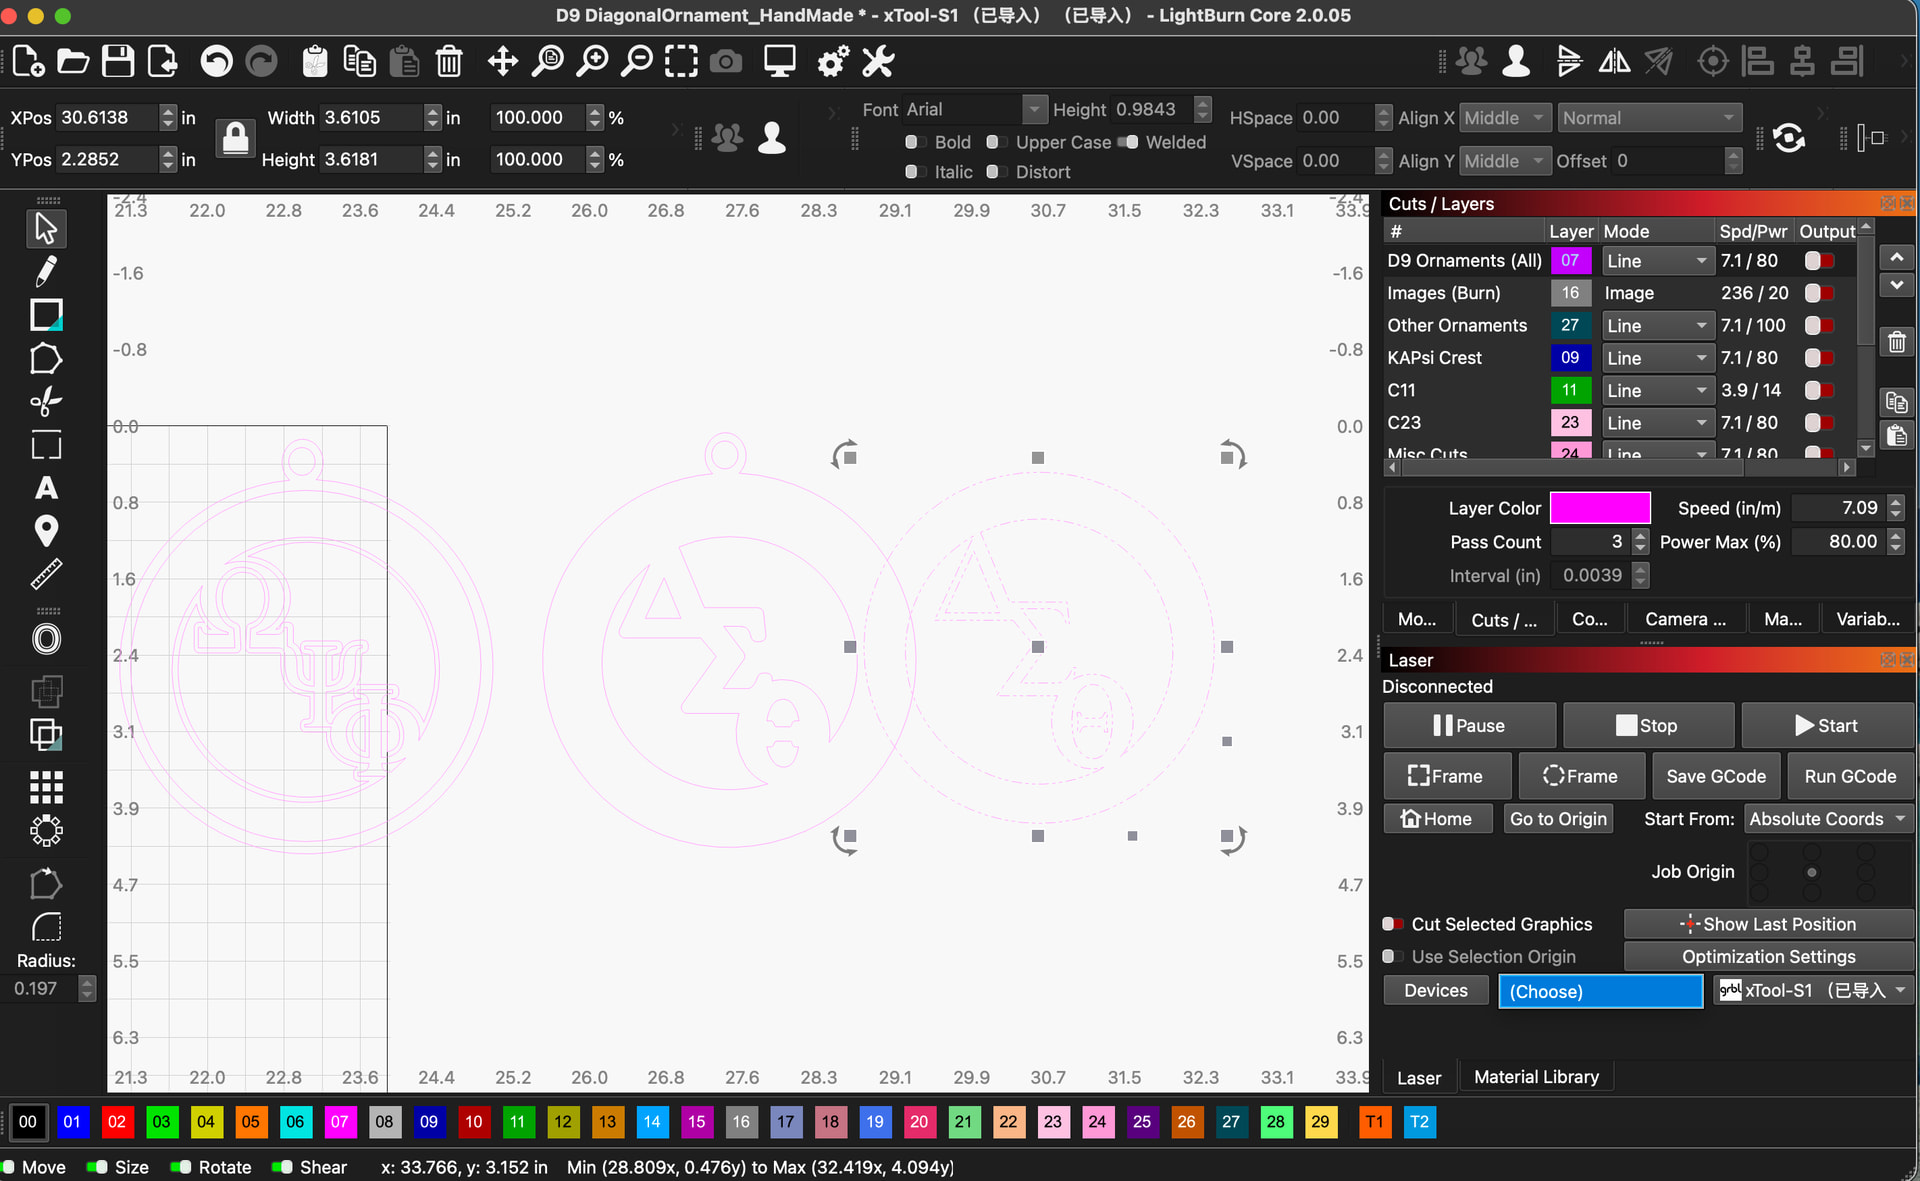Open the Grid Array tool

(46, 787)
